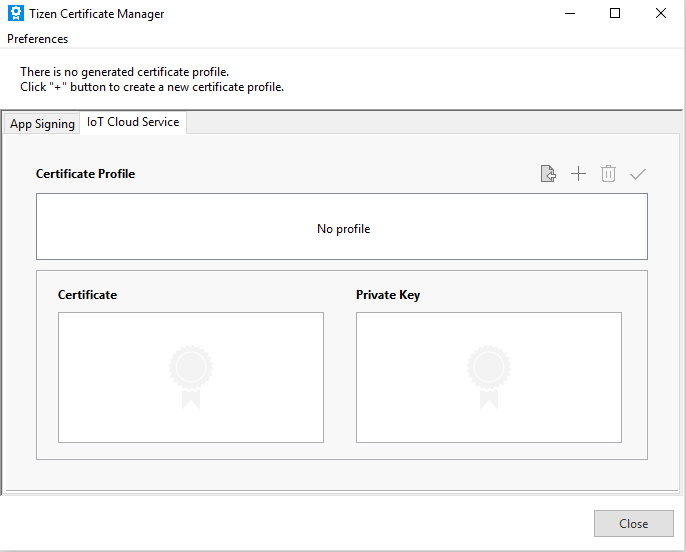686x552 pixels.
Task: Click the import certificate profile icon
Action: click(548, 174)
